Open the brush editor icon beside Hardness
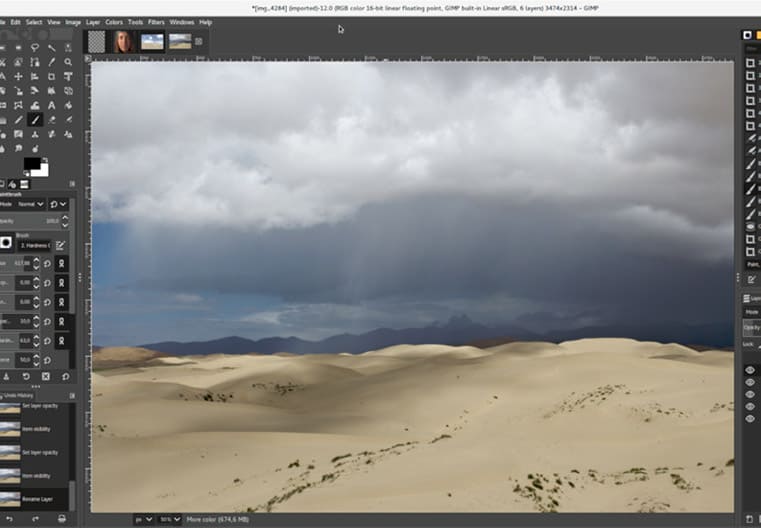This screenshot has width=761, height=528. tap(61, 244)
